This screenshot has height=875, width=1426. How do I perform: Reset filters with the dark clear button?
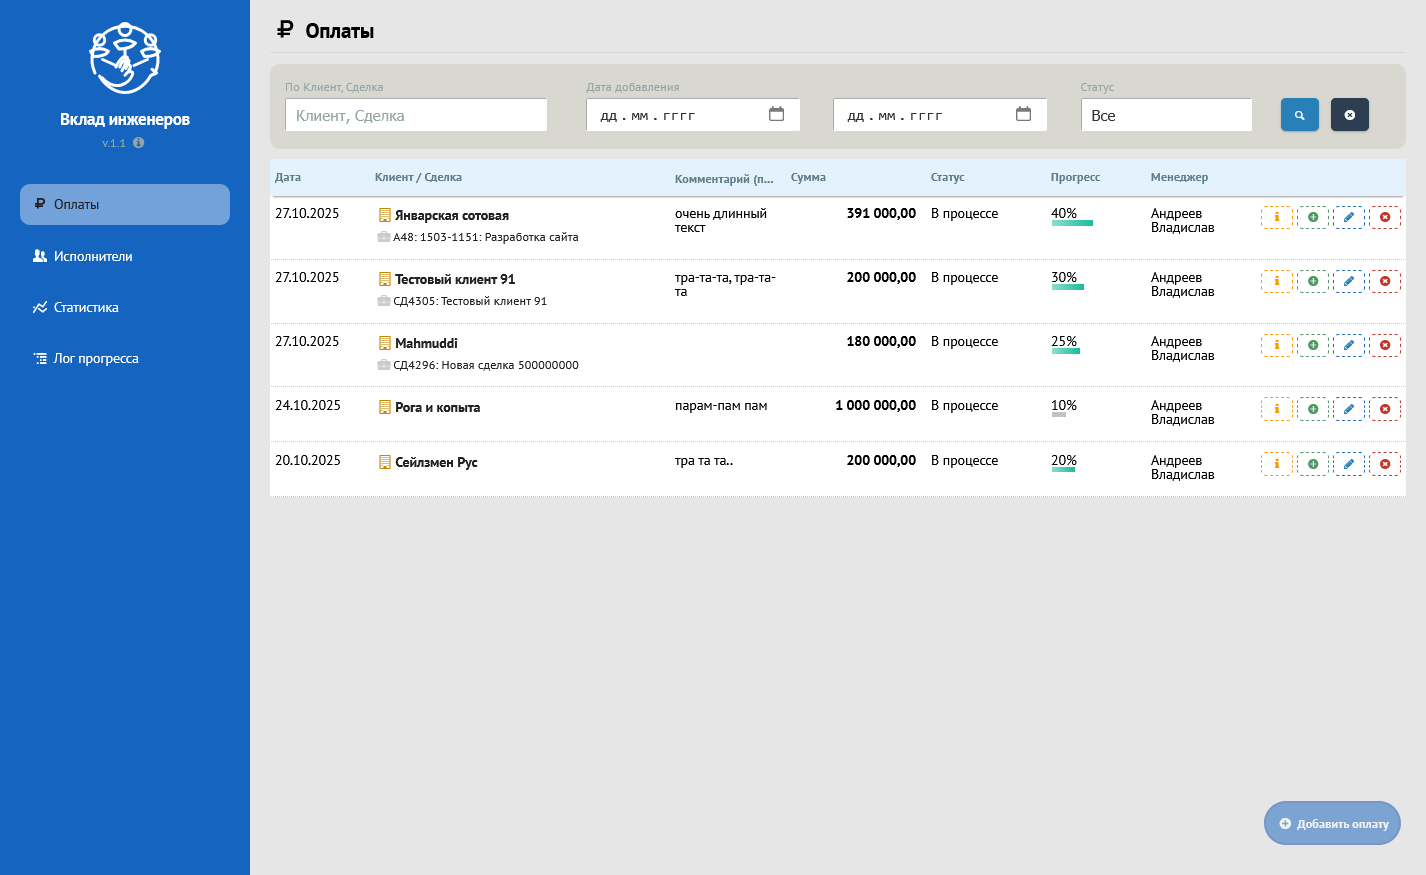click(1349, 115)
